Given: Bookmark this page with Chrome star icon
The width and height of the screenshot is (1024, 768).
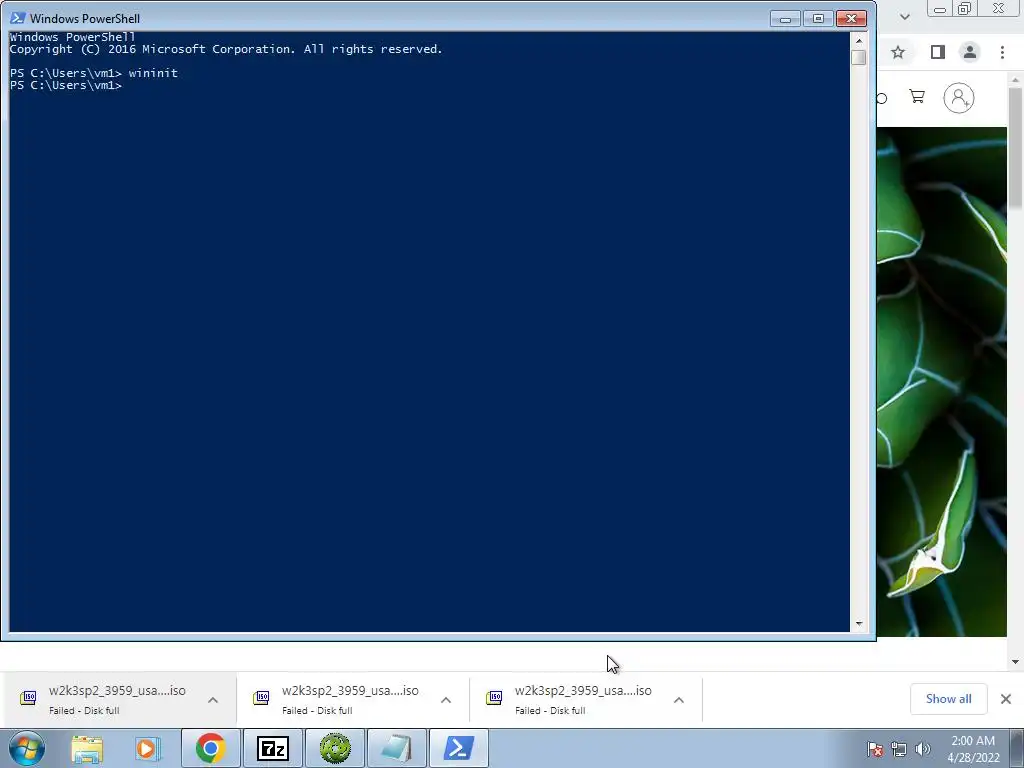Looking at the screenshot, I should point(898,52).
